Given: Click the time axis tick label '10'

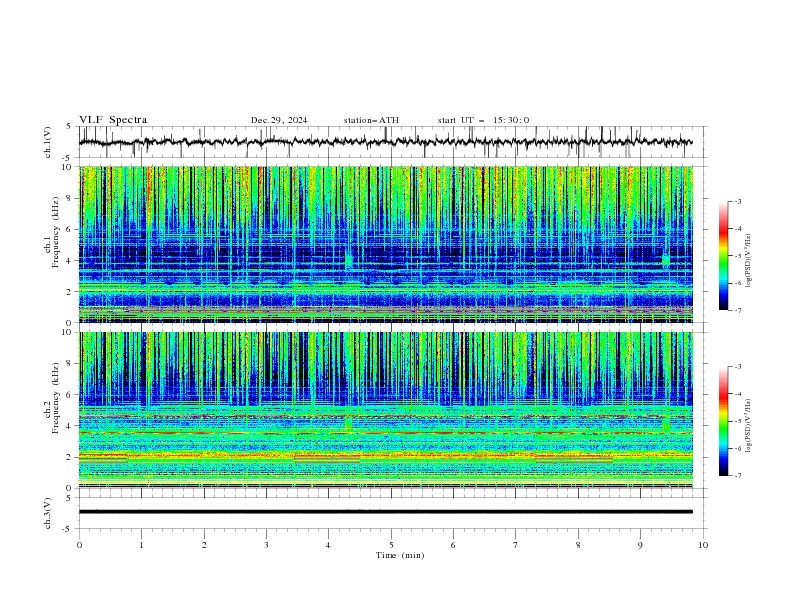Looking at the screenshot, I should (x=703, y=545).
